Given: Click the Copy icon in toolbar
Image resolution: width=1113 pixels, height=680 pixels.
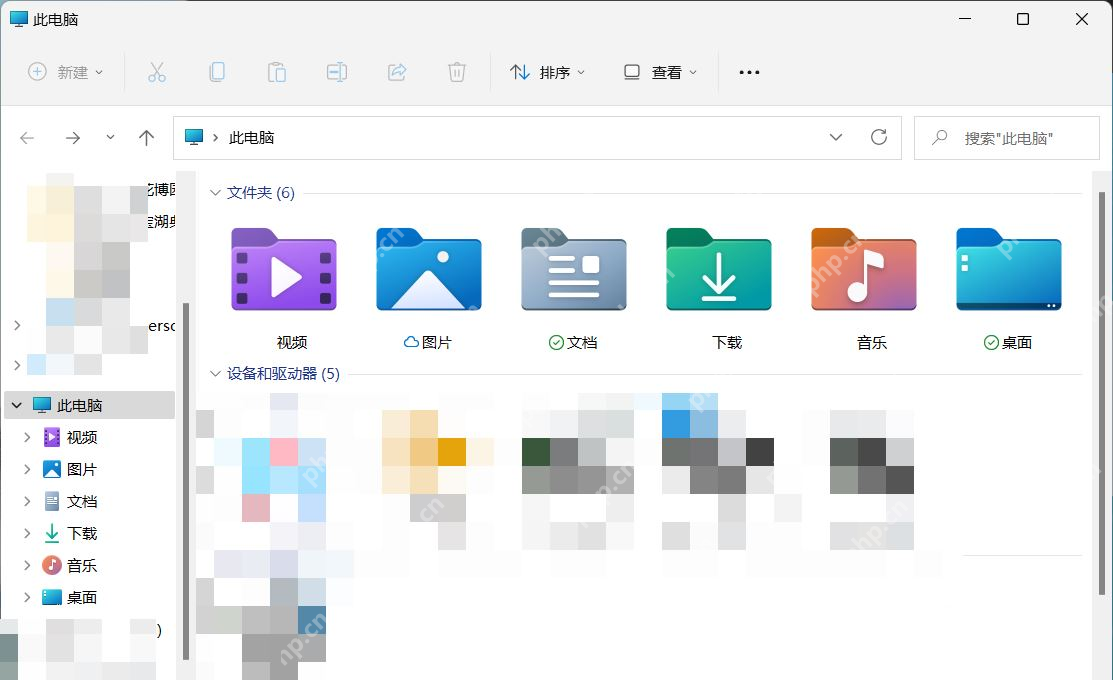Looking at the screenshot, I should coord(217,72).
